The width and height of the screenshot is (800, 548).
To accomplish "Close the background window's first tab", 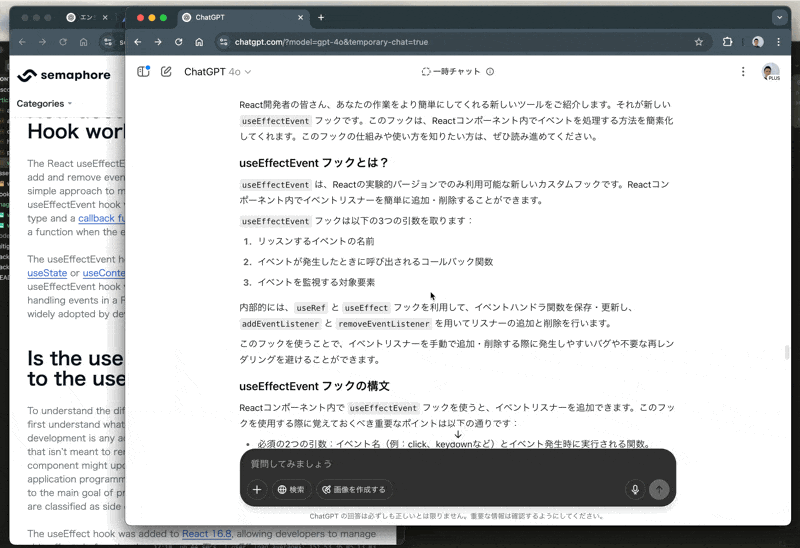I will coord(105,17).
